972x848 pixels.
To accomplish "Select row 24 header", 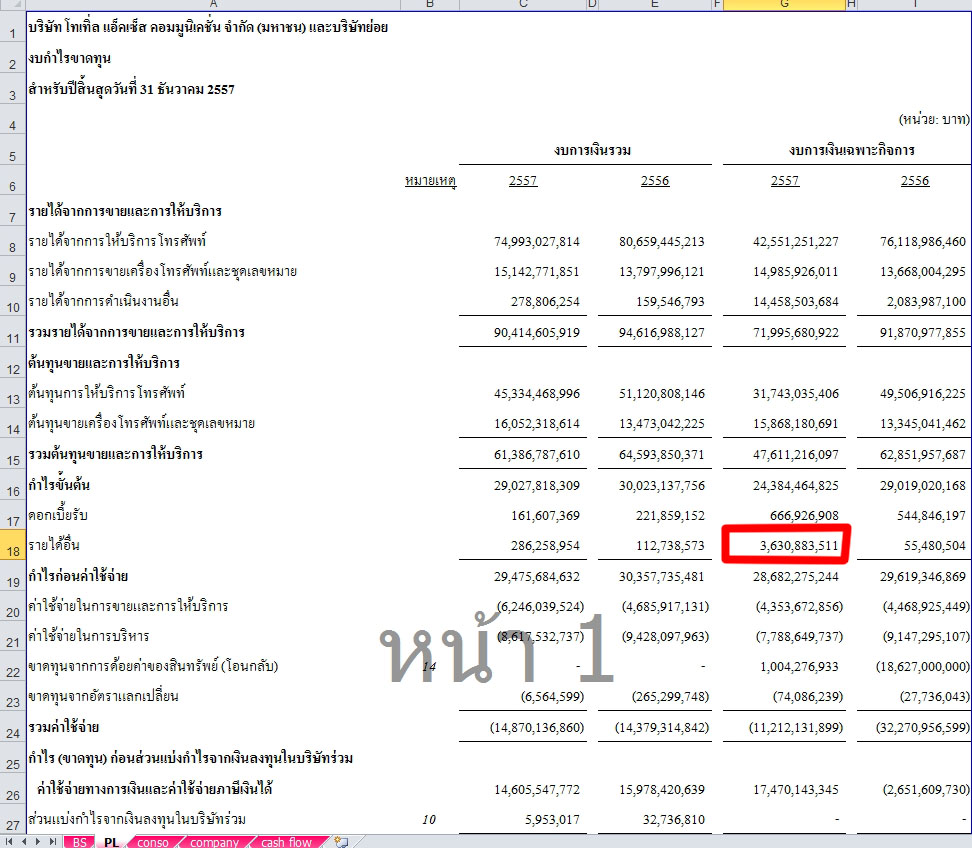I will [12, 727].
